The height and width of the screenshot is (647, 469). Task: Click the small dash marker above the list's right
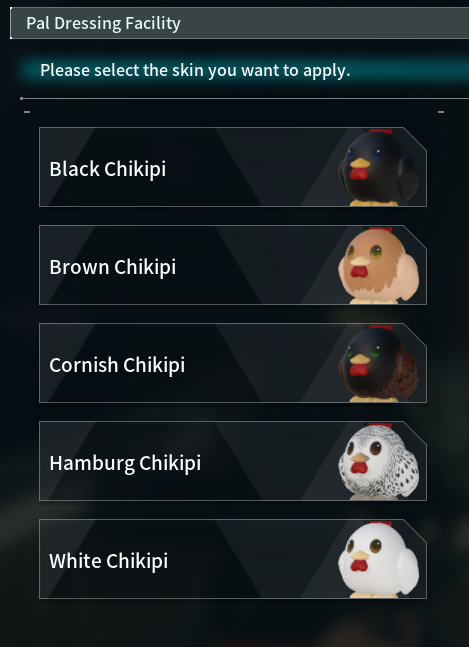tap(441, 112)
